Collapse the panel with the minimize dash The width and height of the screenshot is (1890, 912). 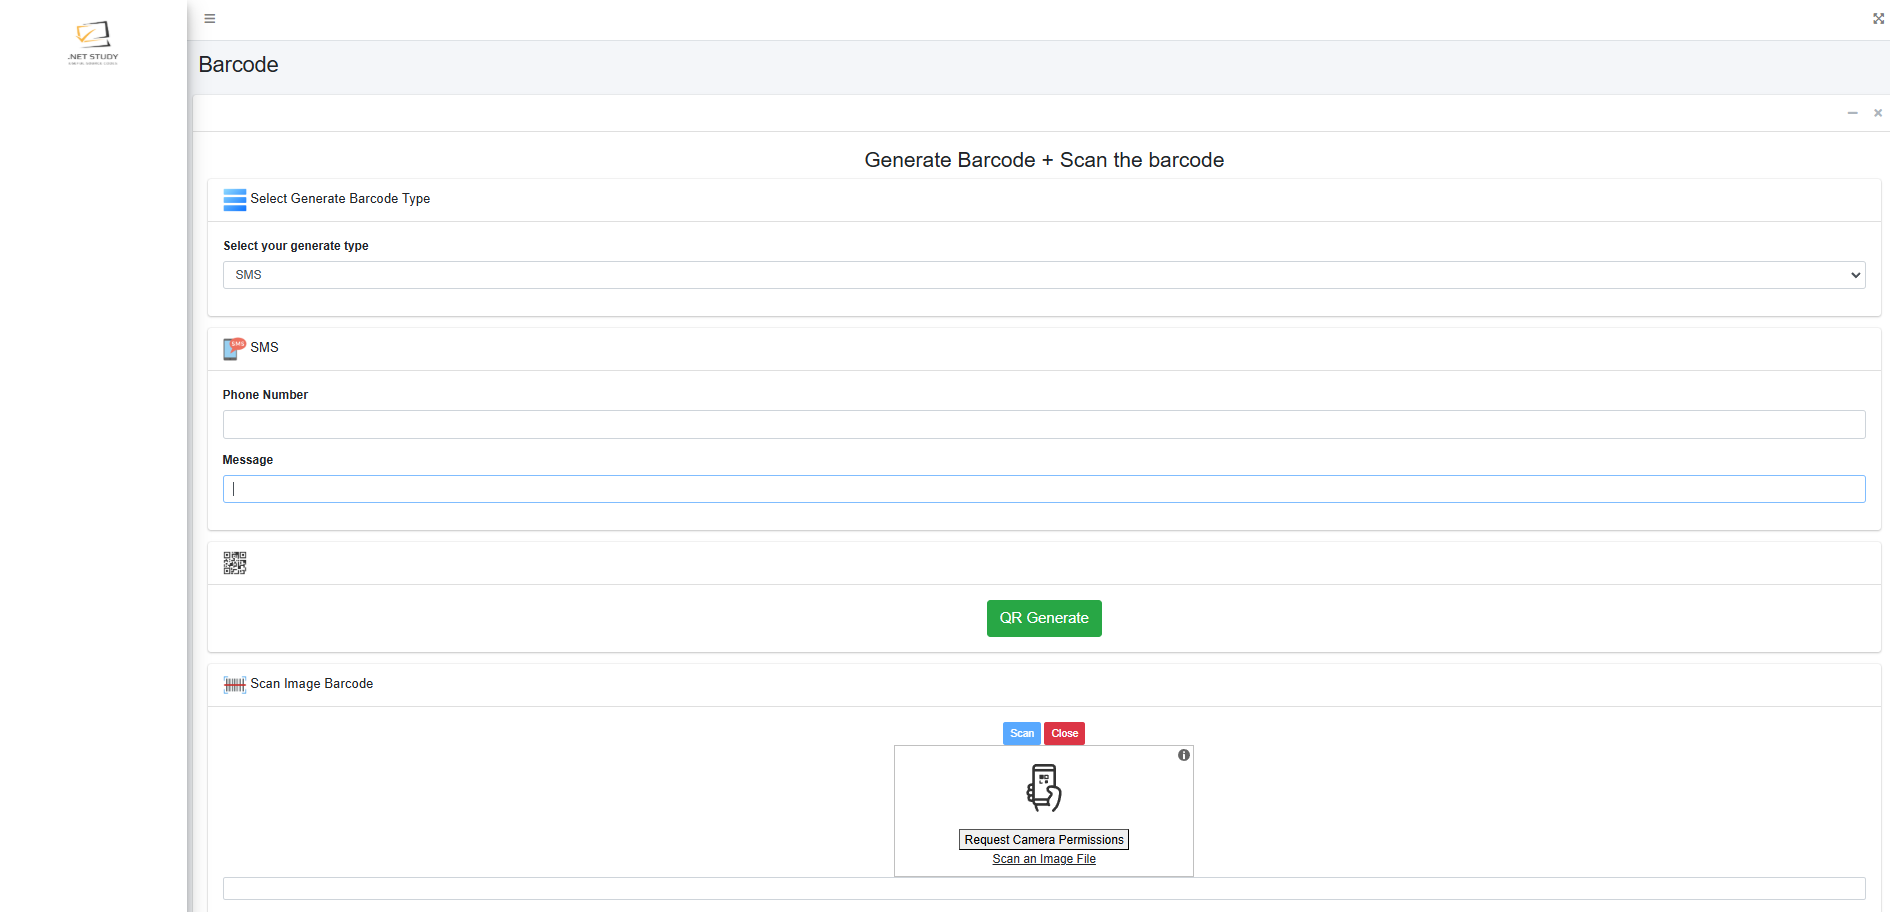(x=1852, y=113)
